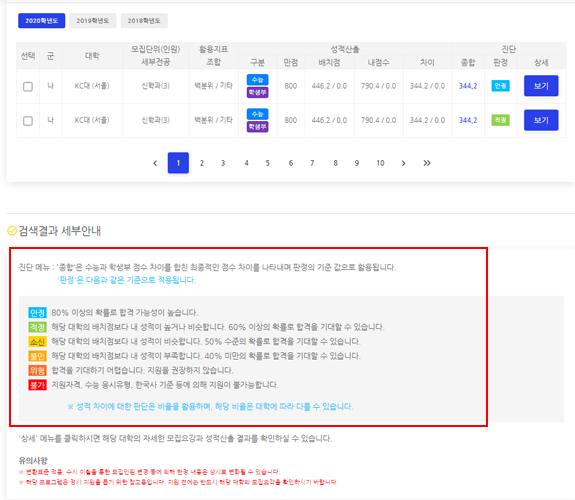Go to next page with the right arrow
Image resolution: width=575 pixels, height=500 pixels.
click(403, 163)
